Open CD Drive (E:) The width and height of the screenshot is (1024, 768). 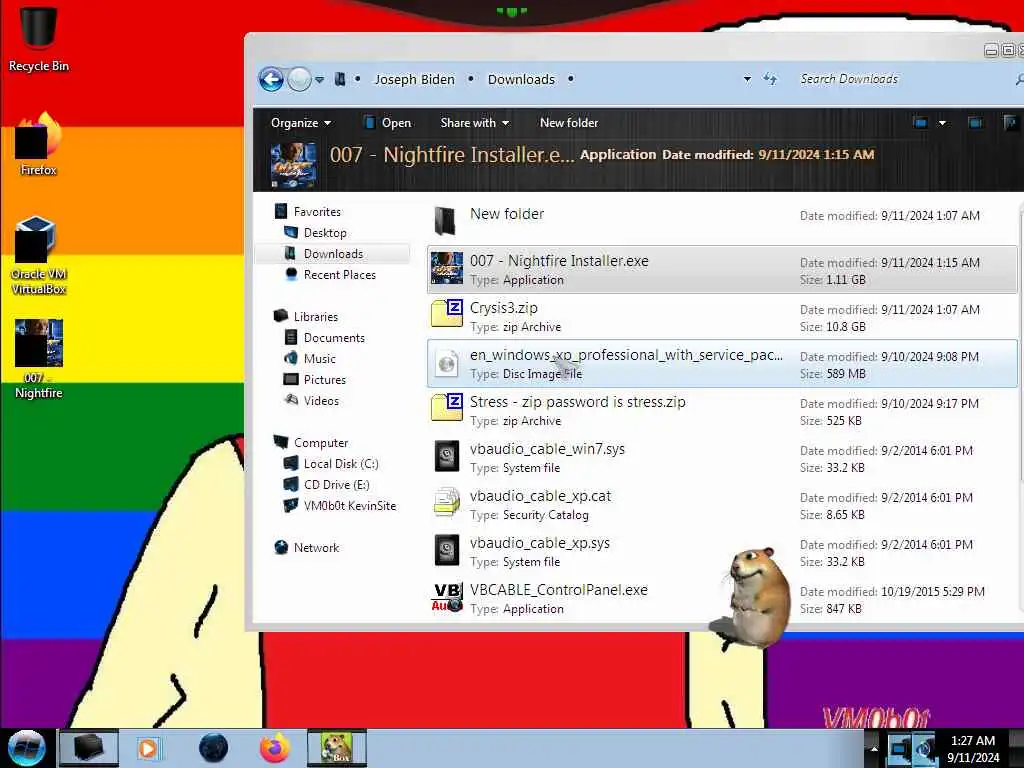coord(327,485)
